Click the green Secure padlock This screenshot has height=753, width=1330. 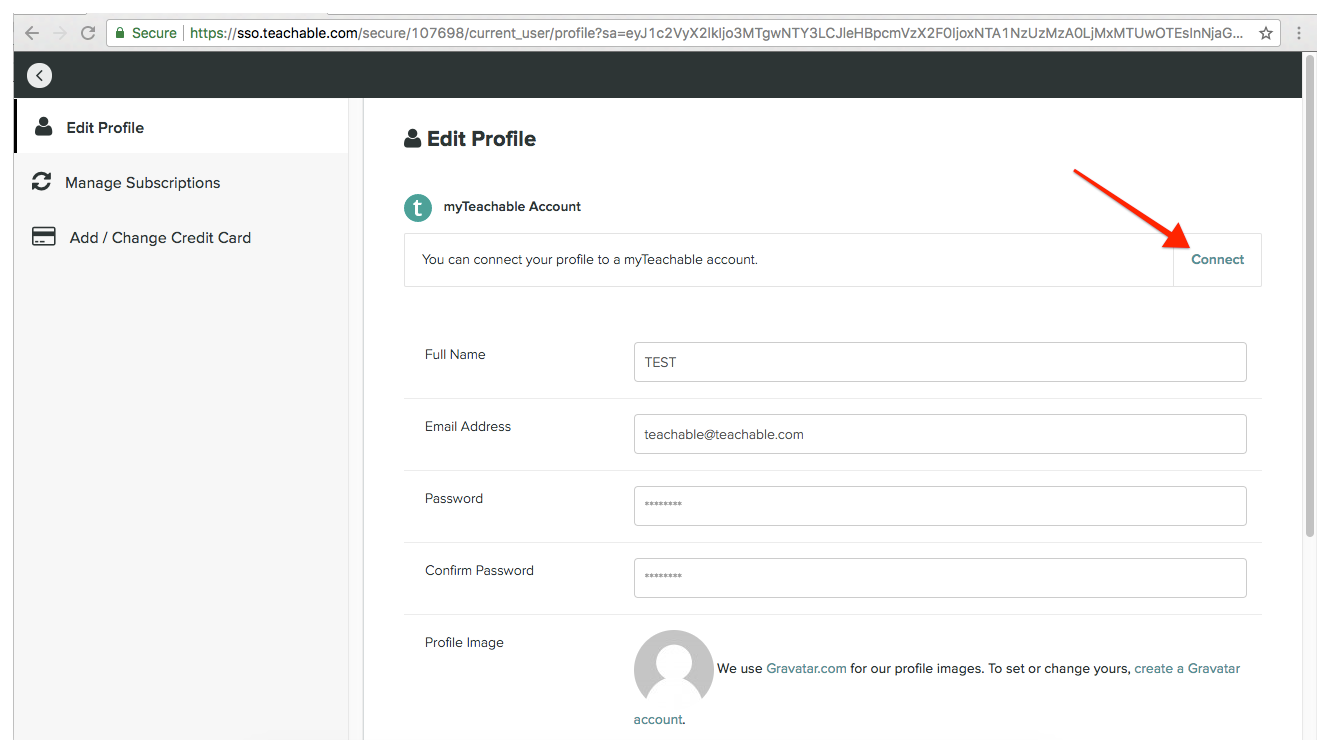click(x=120, y=33)
